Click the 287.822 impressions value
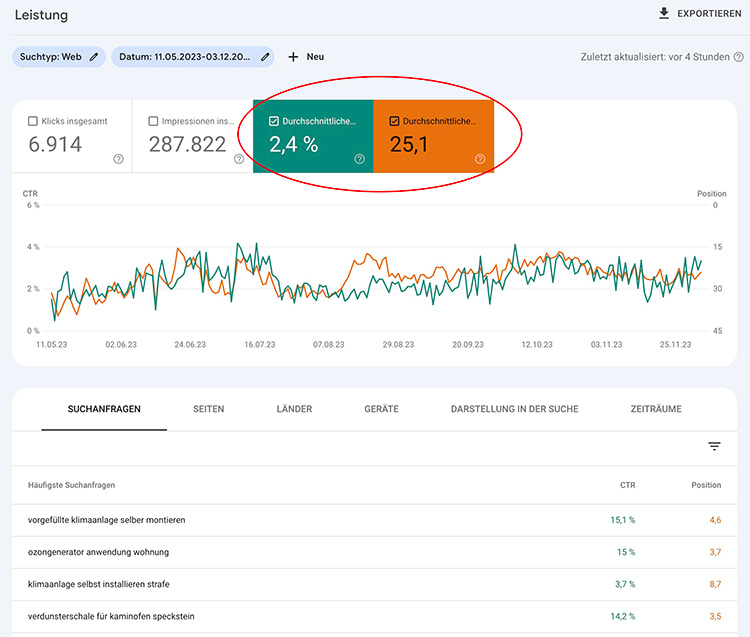 (x=188, y=144)
